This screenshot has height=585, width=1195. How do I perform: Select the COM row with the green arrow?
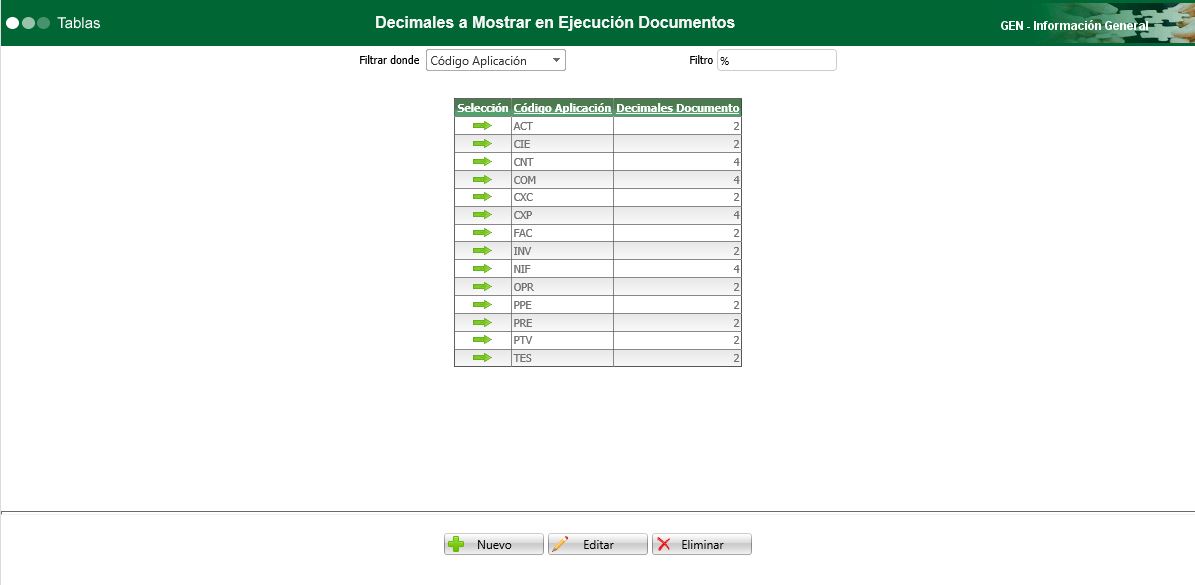[482, 179]
